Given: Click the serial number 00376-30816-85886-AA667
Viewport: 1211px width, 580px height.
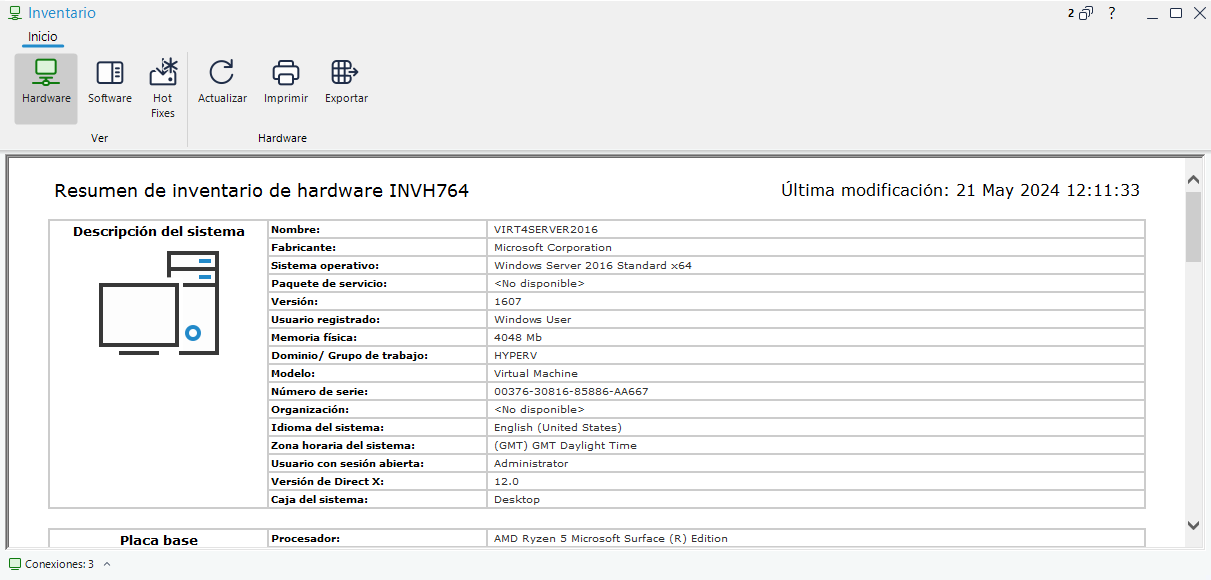Looking at the screenshot, I should (571, 392).
